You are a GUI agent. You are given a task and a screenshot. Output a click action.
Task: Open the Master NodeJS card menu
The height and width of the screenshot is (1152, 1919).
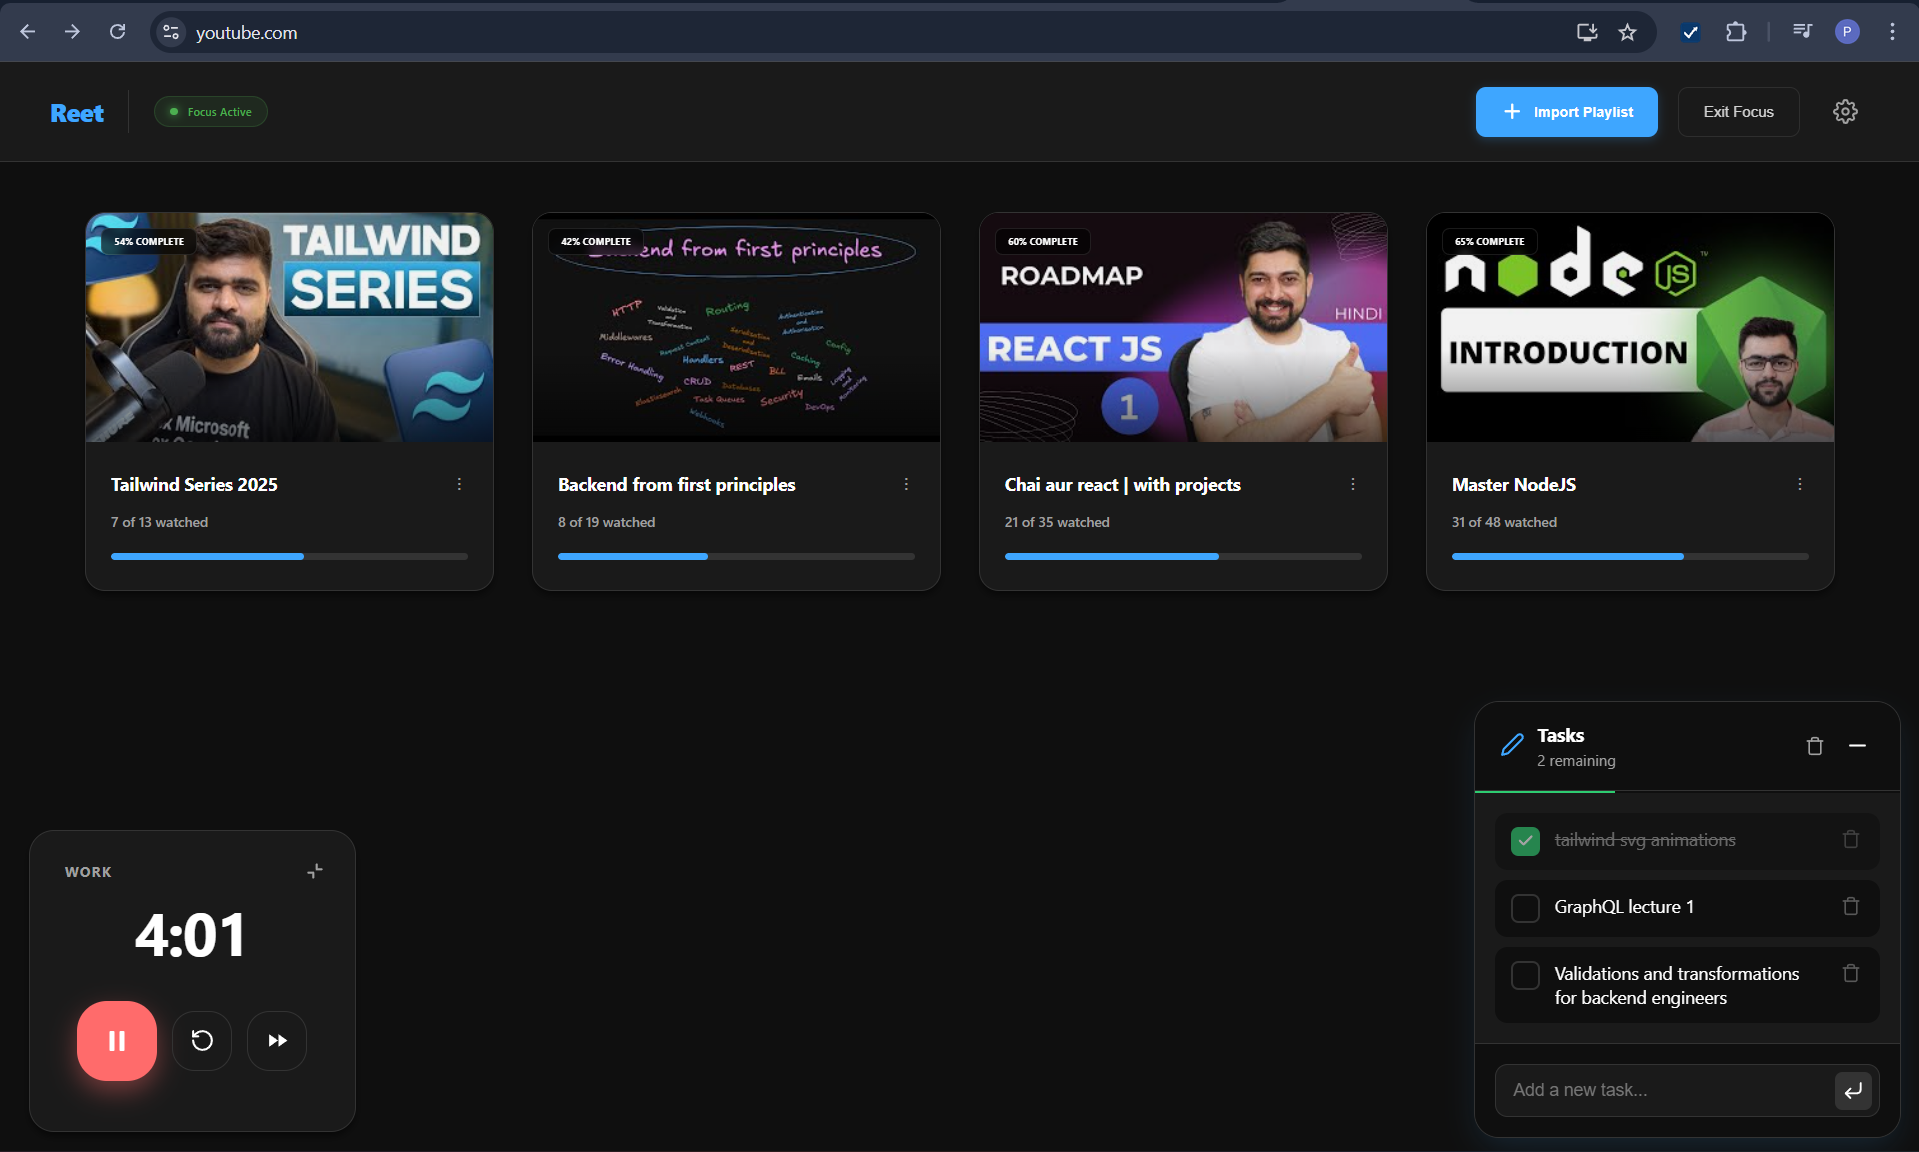point(1799,484)
